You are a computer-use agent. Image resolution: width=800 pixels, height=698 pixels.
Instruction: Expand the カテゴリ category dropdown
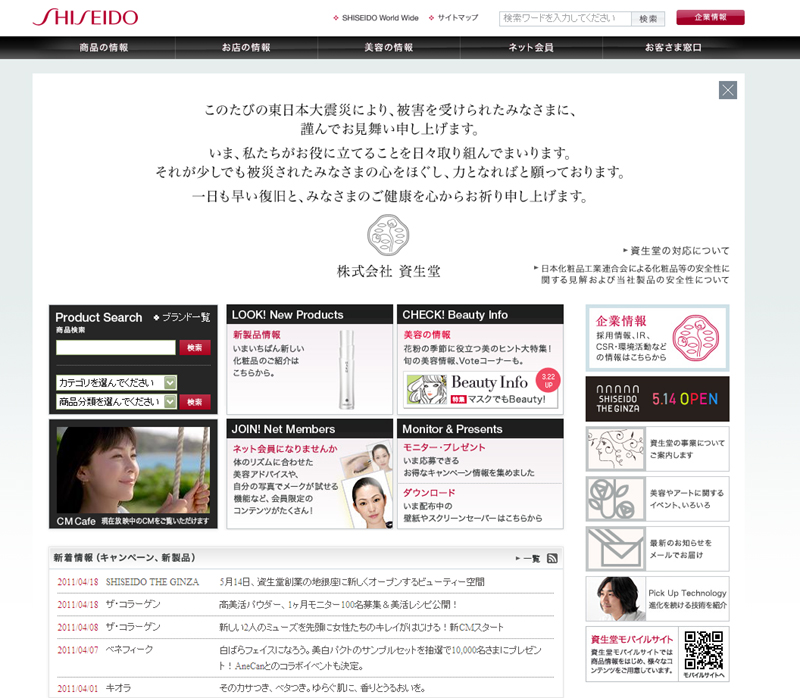[170, 382]
